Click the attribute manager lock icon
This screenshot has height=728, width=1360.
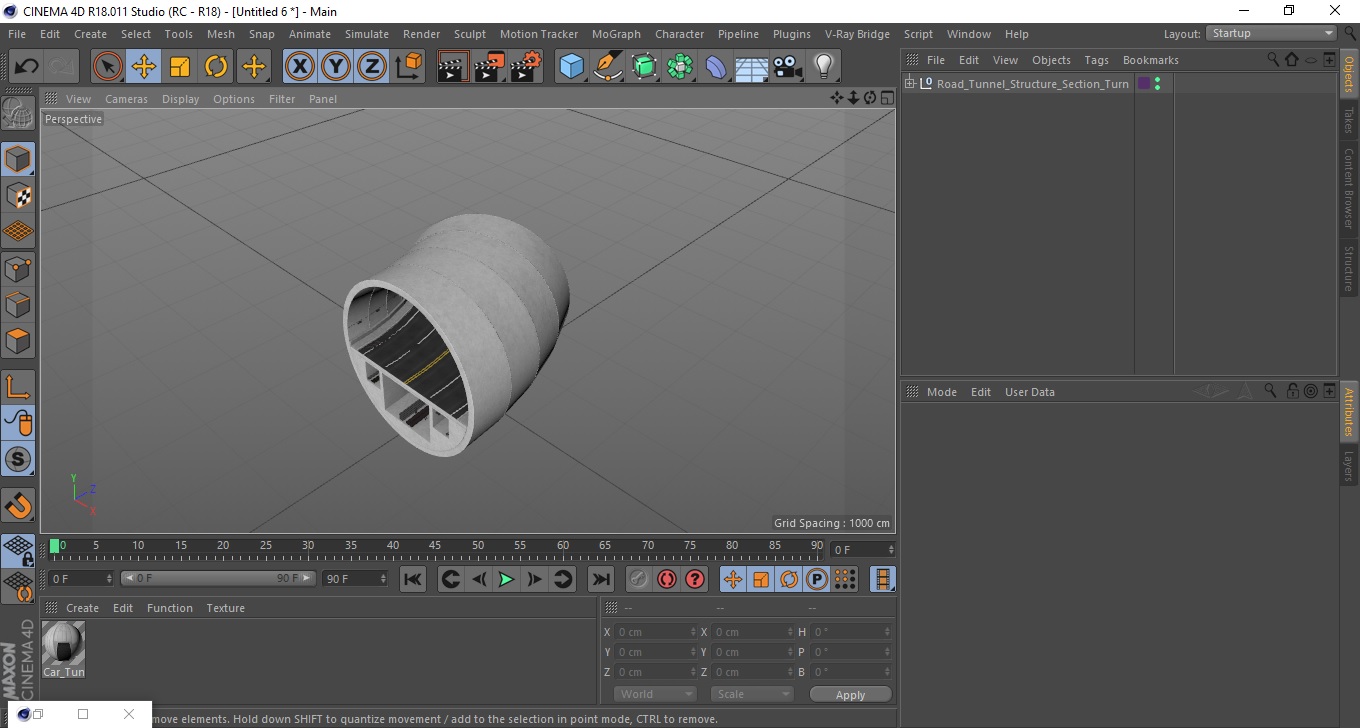click(1292, 391)
